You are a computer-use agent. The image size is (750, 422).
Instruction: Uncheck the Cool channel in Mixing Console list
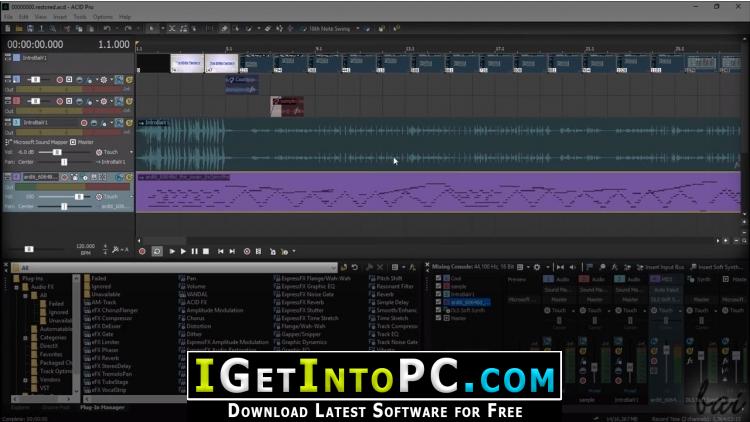[x=438, y=278]
